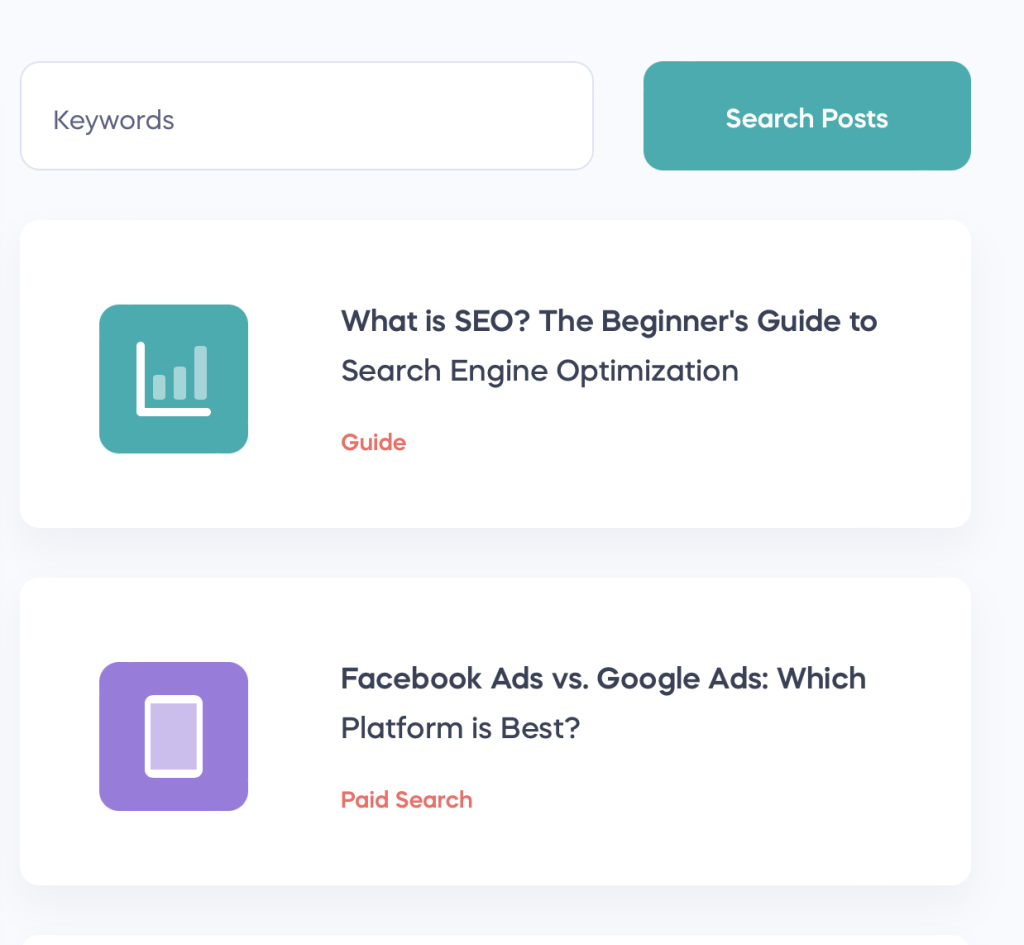Filter by the Paid Search category tag
This screenshot has height=945, width=1024.
click(x=406, y=800)
